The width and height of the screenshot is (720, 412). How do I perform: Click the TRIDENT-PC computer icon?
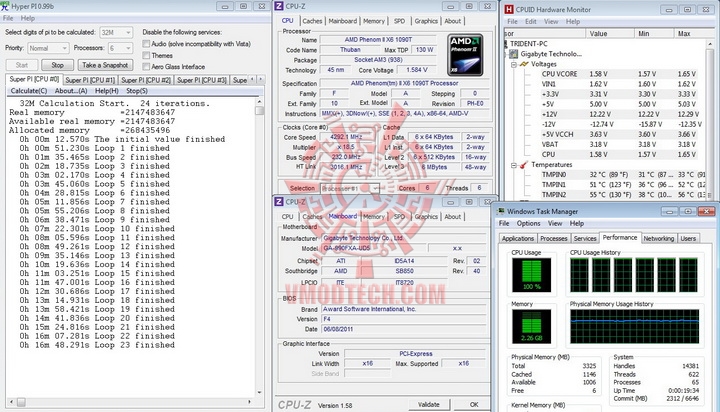tap(506, 44)
